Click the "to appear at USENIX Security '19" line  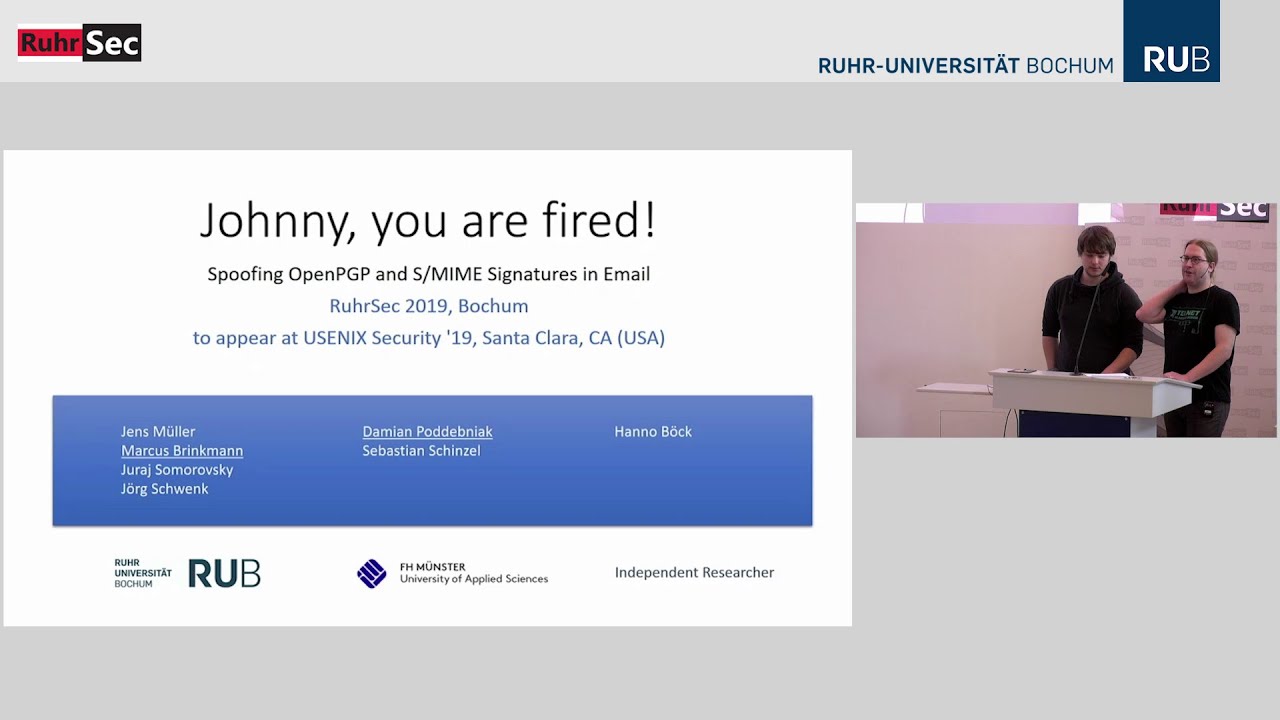coord(429,338)
